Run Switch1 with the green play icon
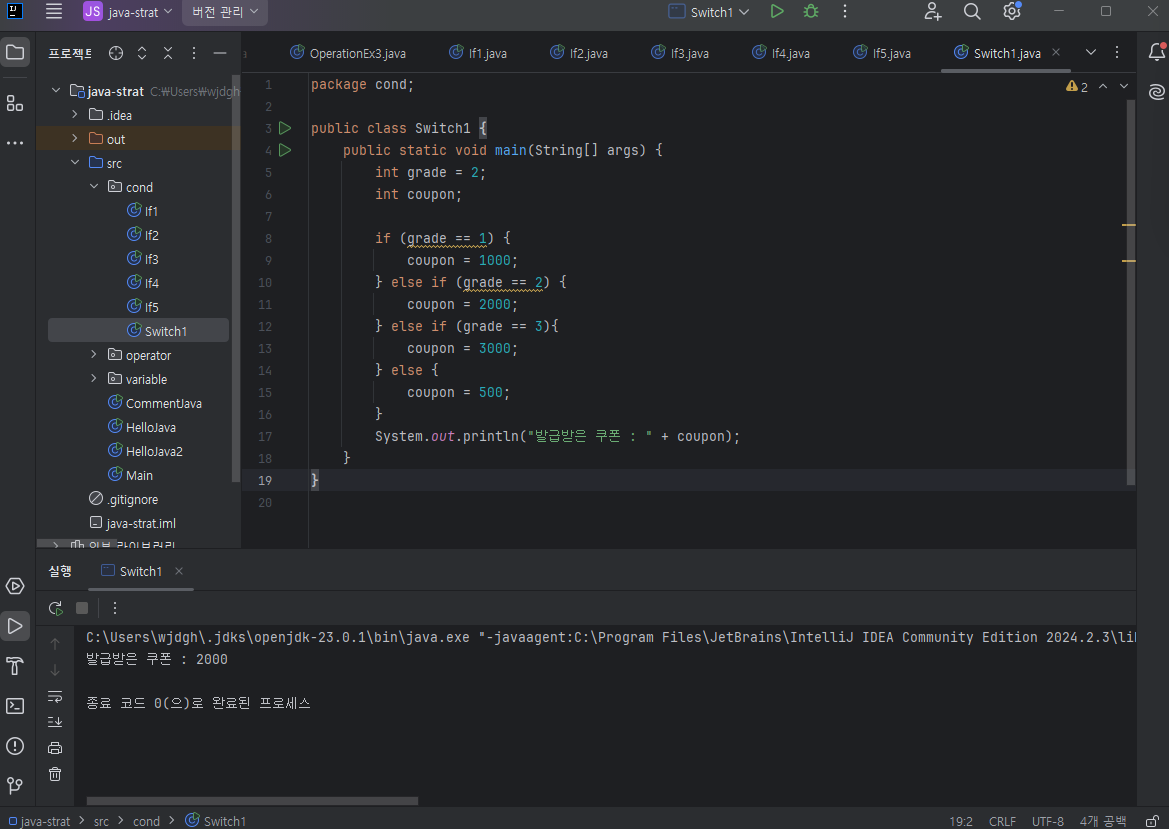The height and width of the screenshot is (829, 1169). coord(777,11)
